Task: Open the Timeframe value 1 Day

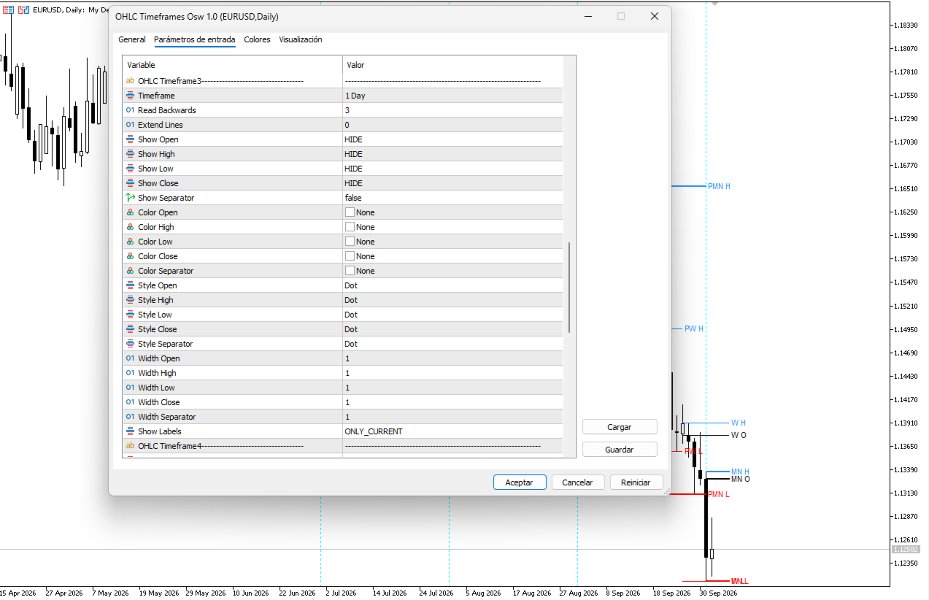Action: pyautogui.click(x=453, y=95)
